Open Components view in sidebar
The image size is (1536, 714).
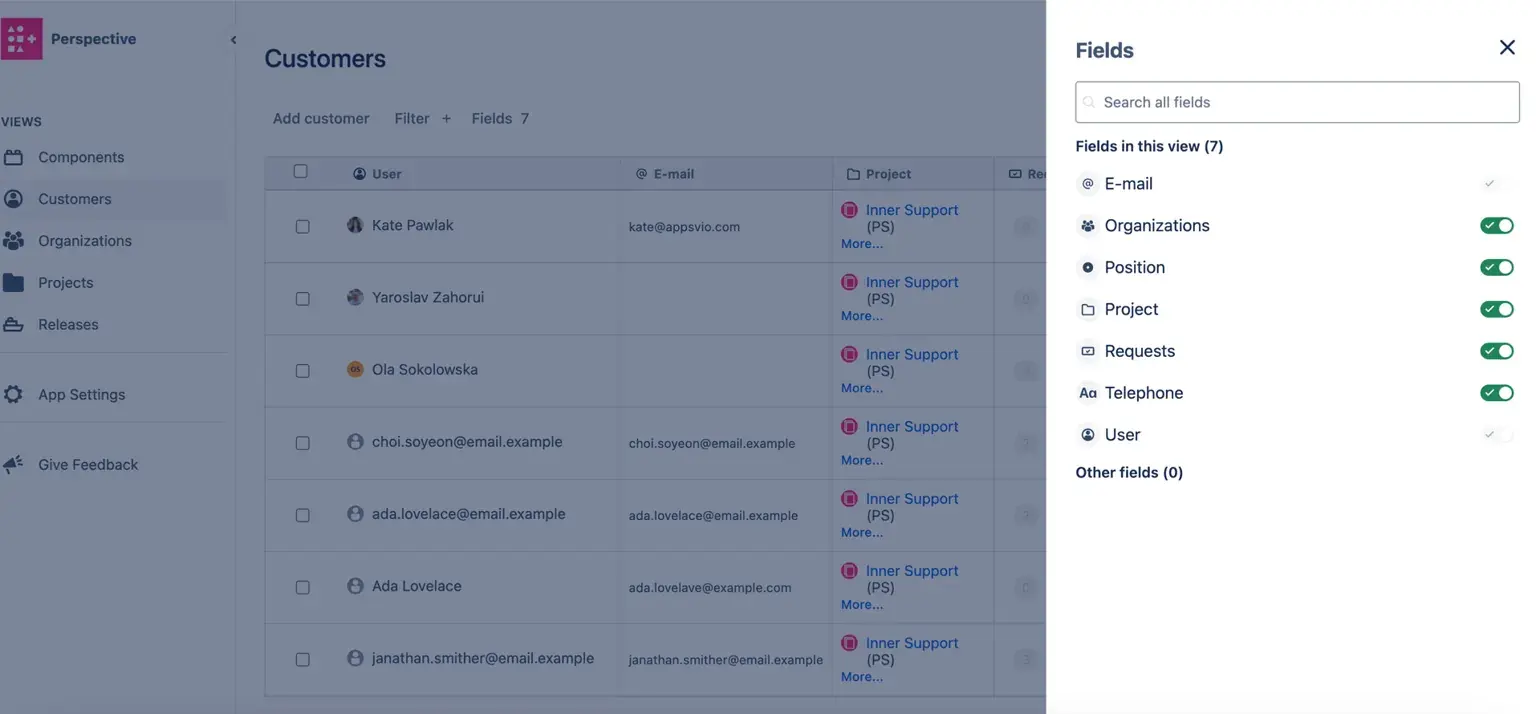coord(81,157)
